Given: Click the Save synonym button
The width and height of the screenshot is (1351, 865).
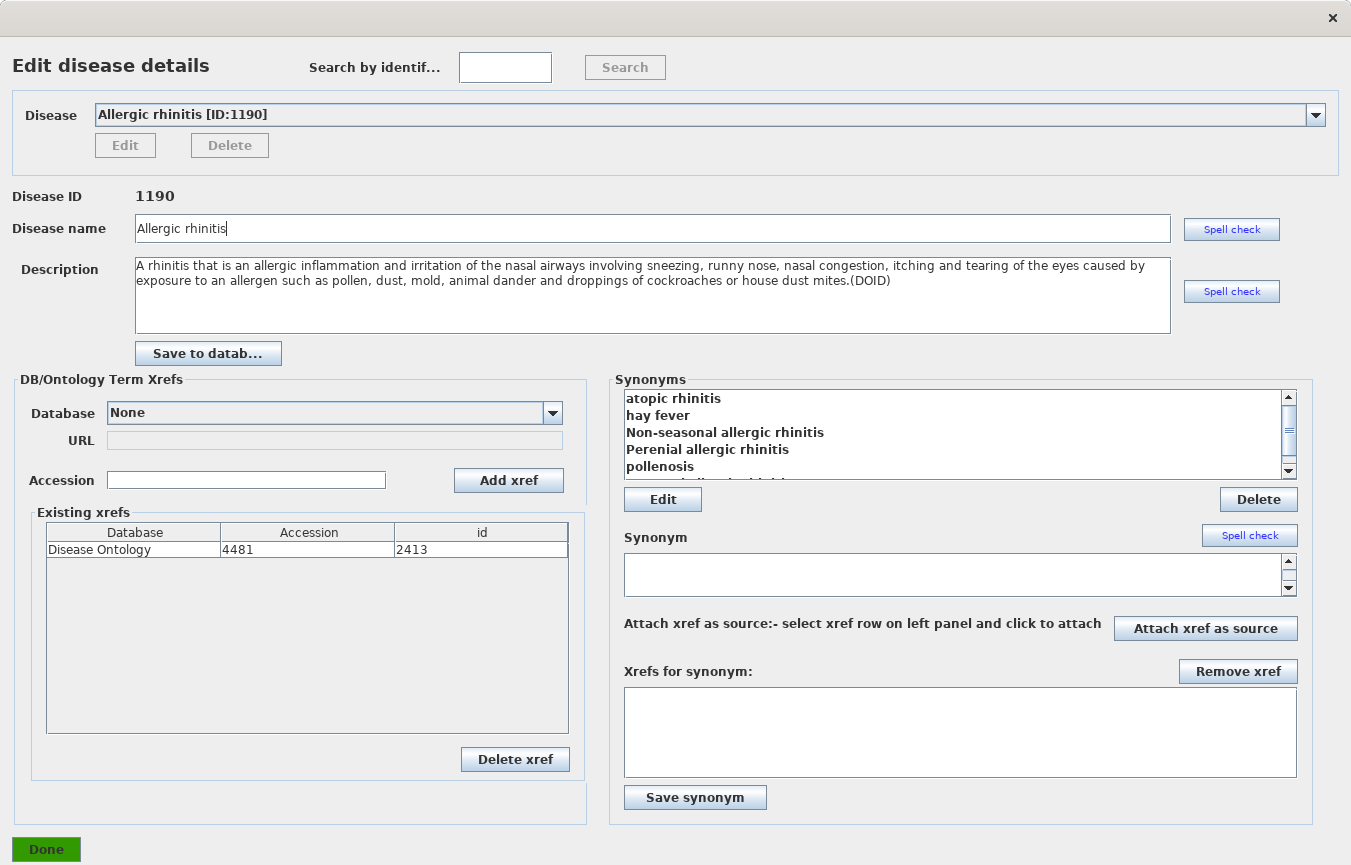Looking at the screenshot, I should (695, 798).
